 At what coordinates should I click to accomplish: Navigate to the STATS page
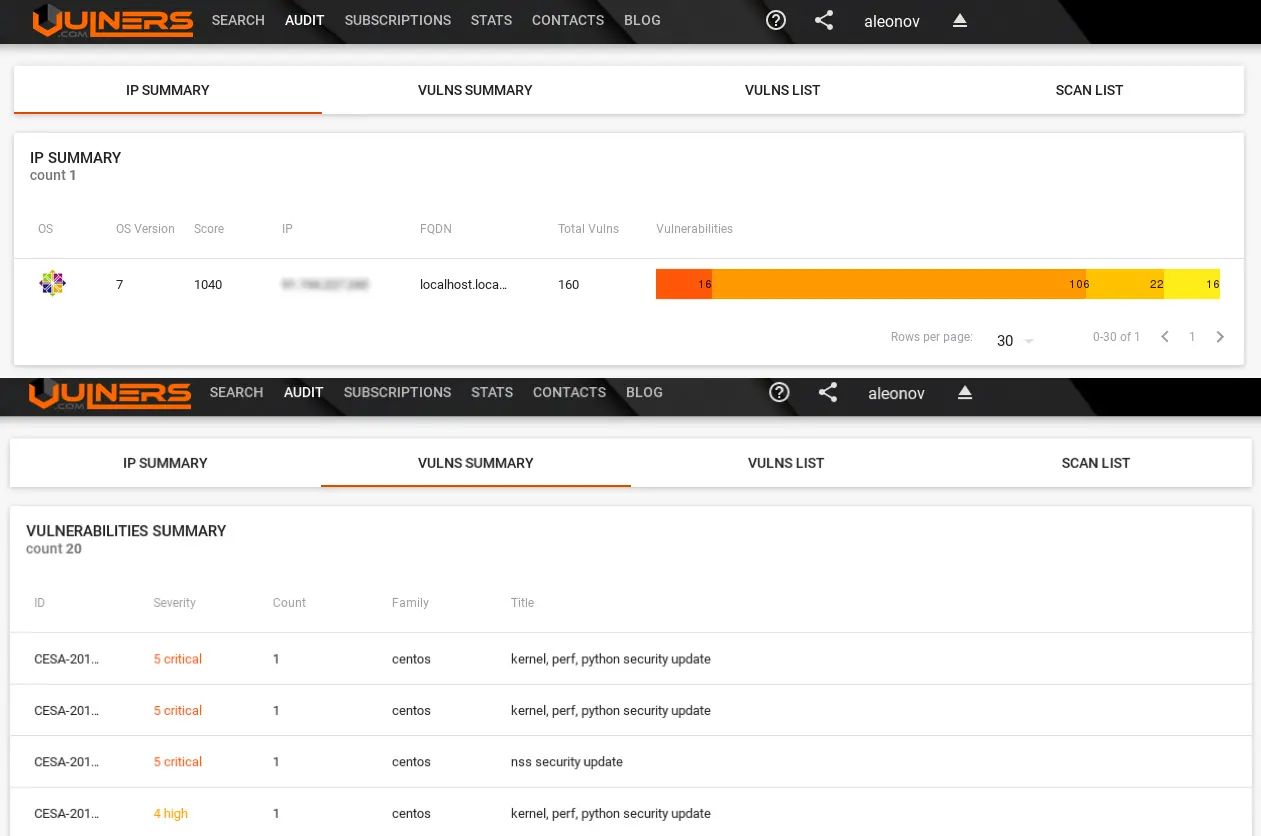(491, 20)
